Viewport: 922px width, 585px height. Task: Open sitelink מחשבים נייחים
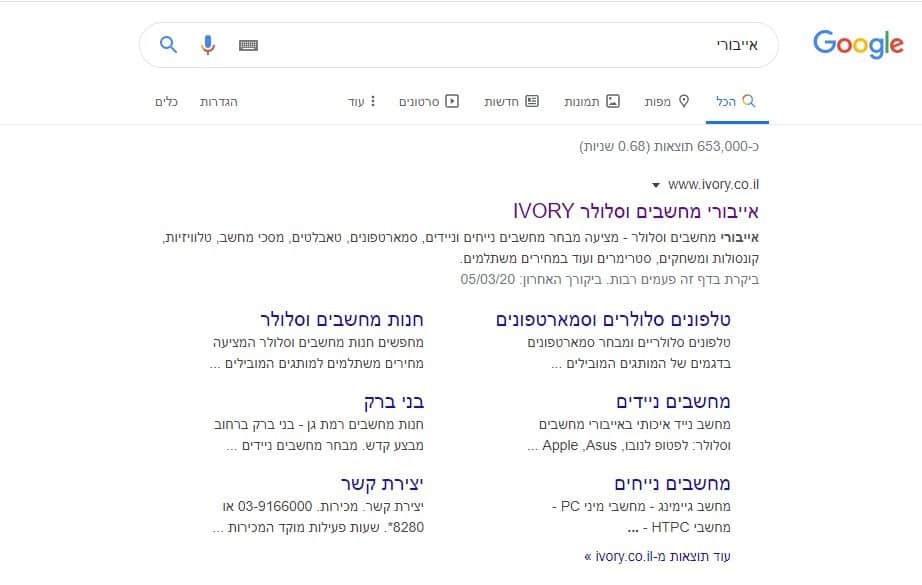click(x=672, y=483)
